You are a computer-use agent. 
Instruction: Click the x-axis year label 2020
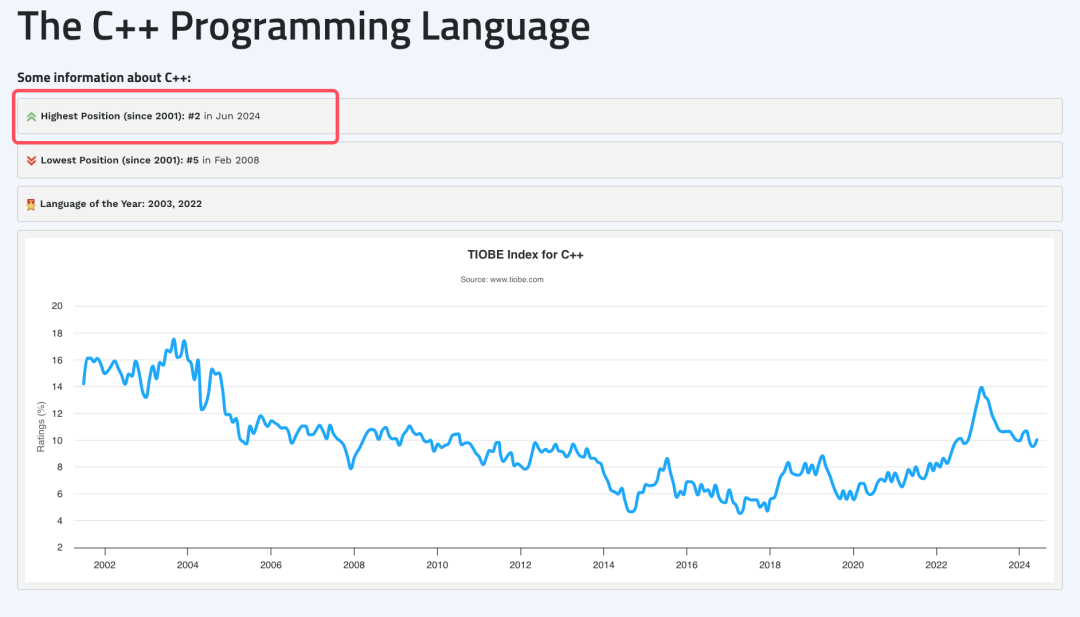click(853, 565)
